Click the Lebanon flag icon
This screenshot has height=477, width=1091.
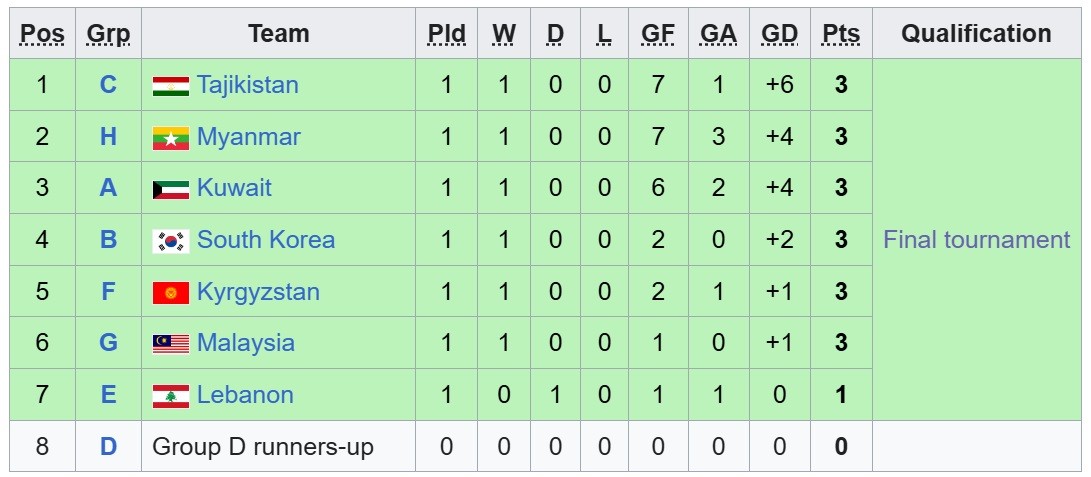170,396
